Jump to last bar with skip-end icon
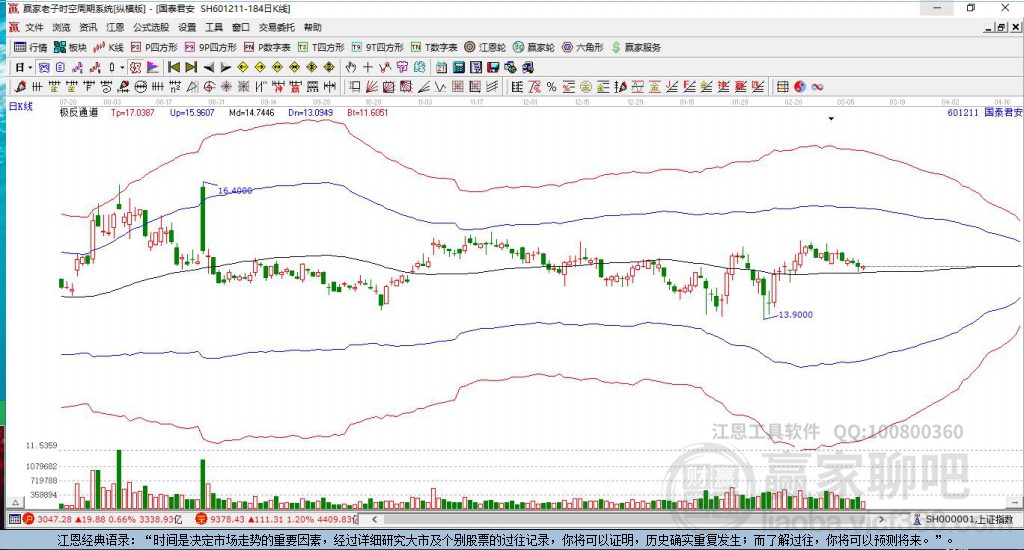Image resolution: width=1024 pixels, height=550 pixels. point(191,67)
